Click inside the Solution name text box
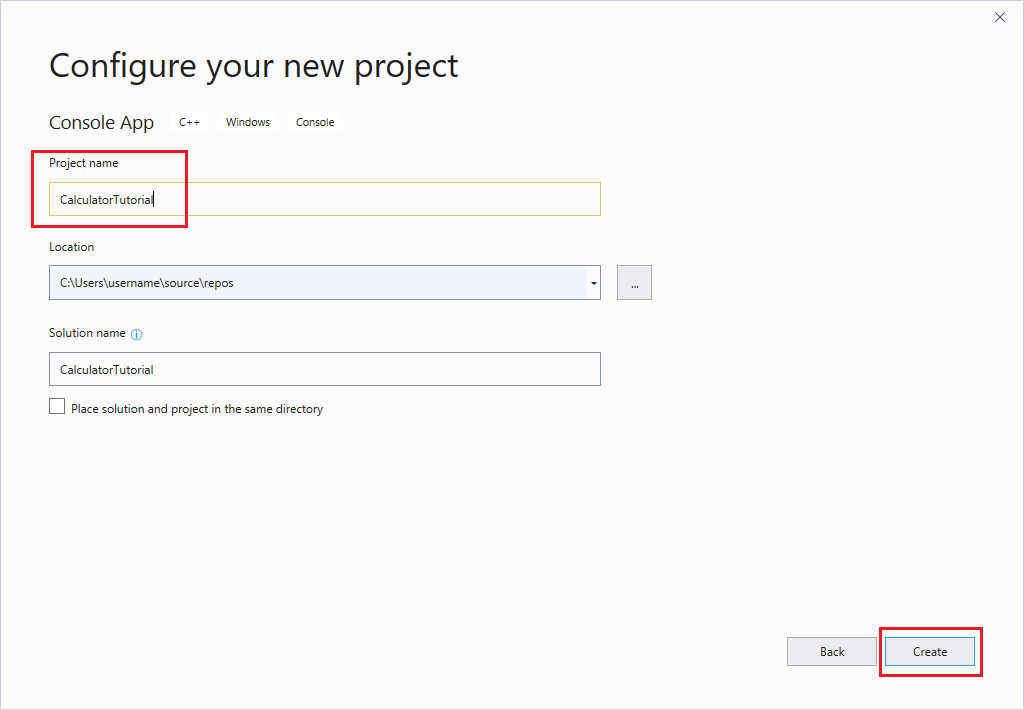Viewport: 1024px width, 710px height. click(324, 369)
